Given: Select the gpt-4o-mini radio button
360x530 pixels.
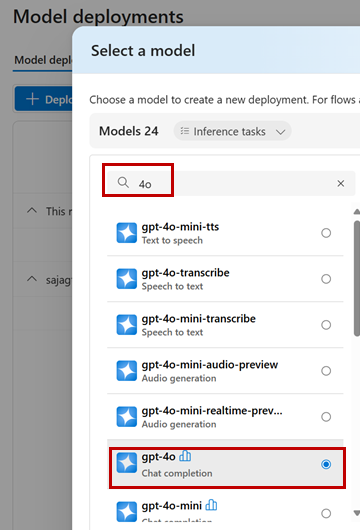Looking at the screenshot, I should pyautogui.click(x=326, y=513).
